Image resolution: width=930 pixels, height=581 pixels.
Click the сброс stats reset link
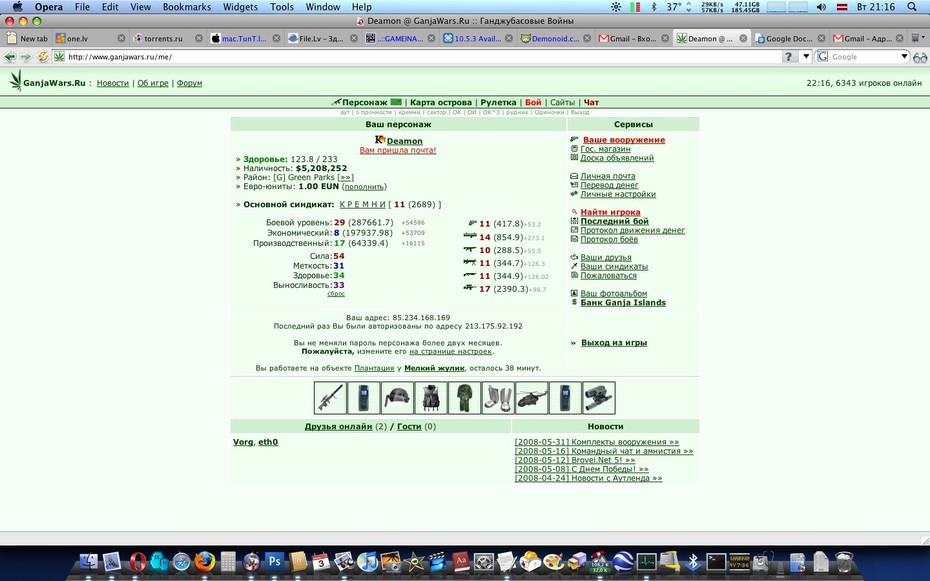pos(336,293)
